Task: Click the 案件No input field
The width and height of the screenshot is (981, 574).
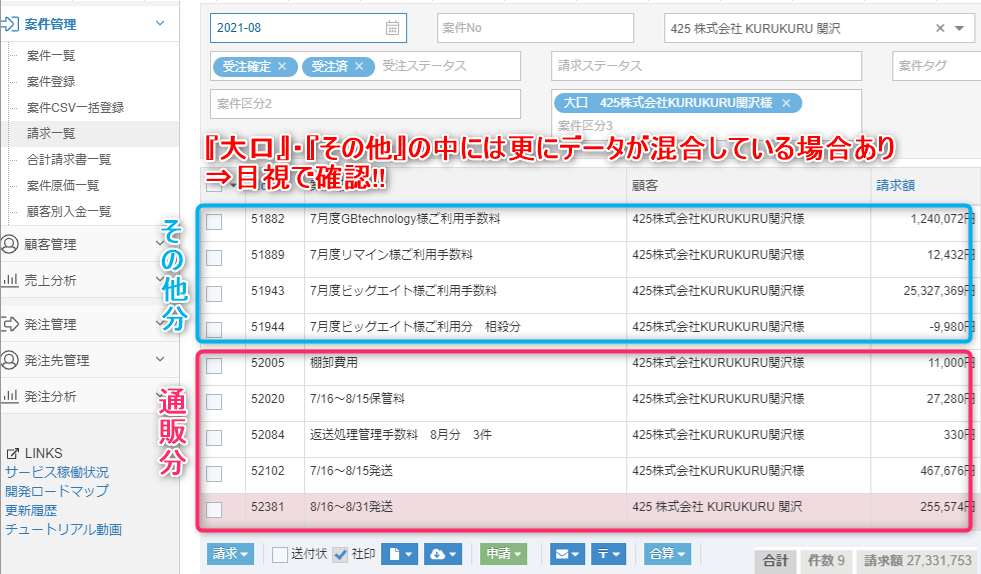Action: click(x=536, y=28)
